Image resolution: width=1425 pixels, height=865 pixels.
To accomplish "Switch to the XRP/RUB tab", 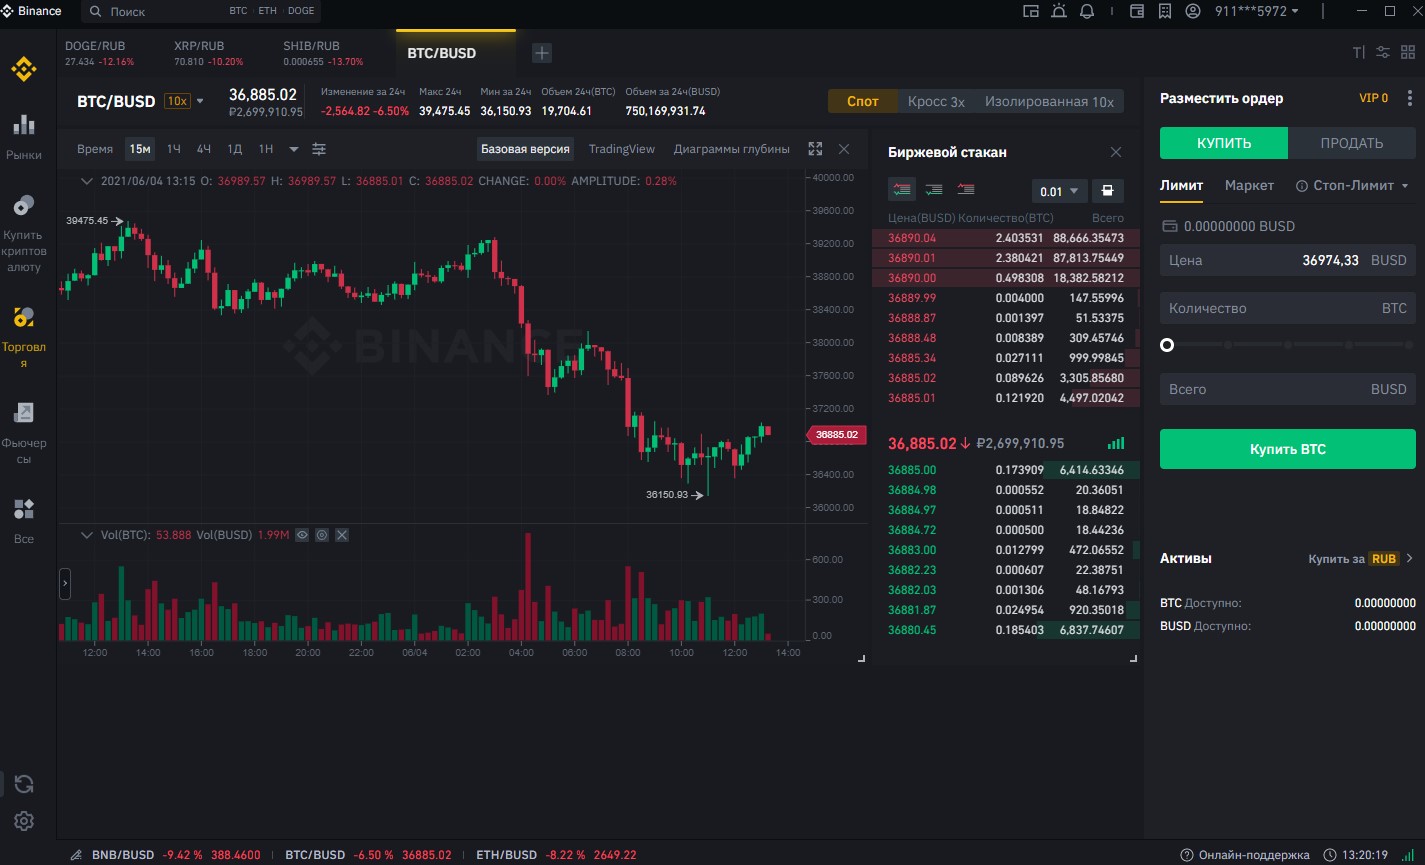I will click(x=209, y=53).
